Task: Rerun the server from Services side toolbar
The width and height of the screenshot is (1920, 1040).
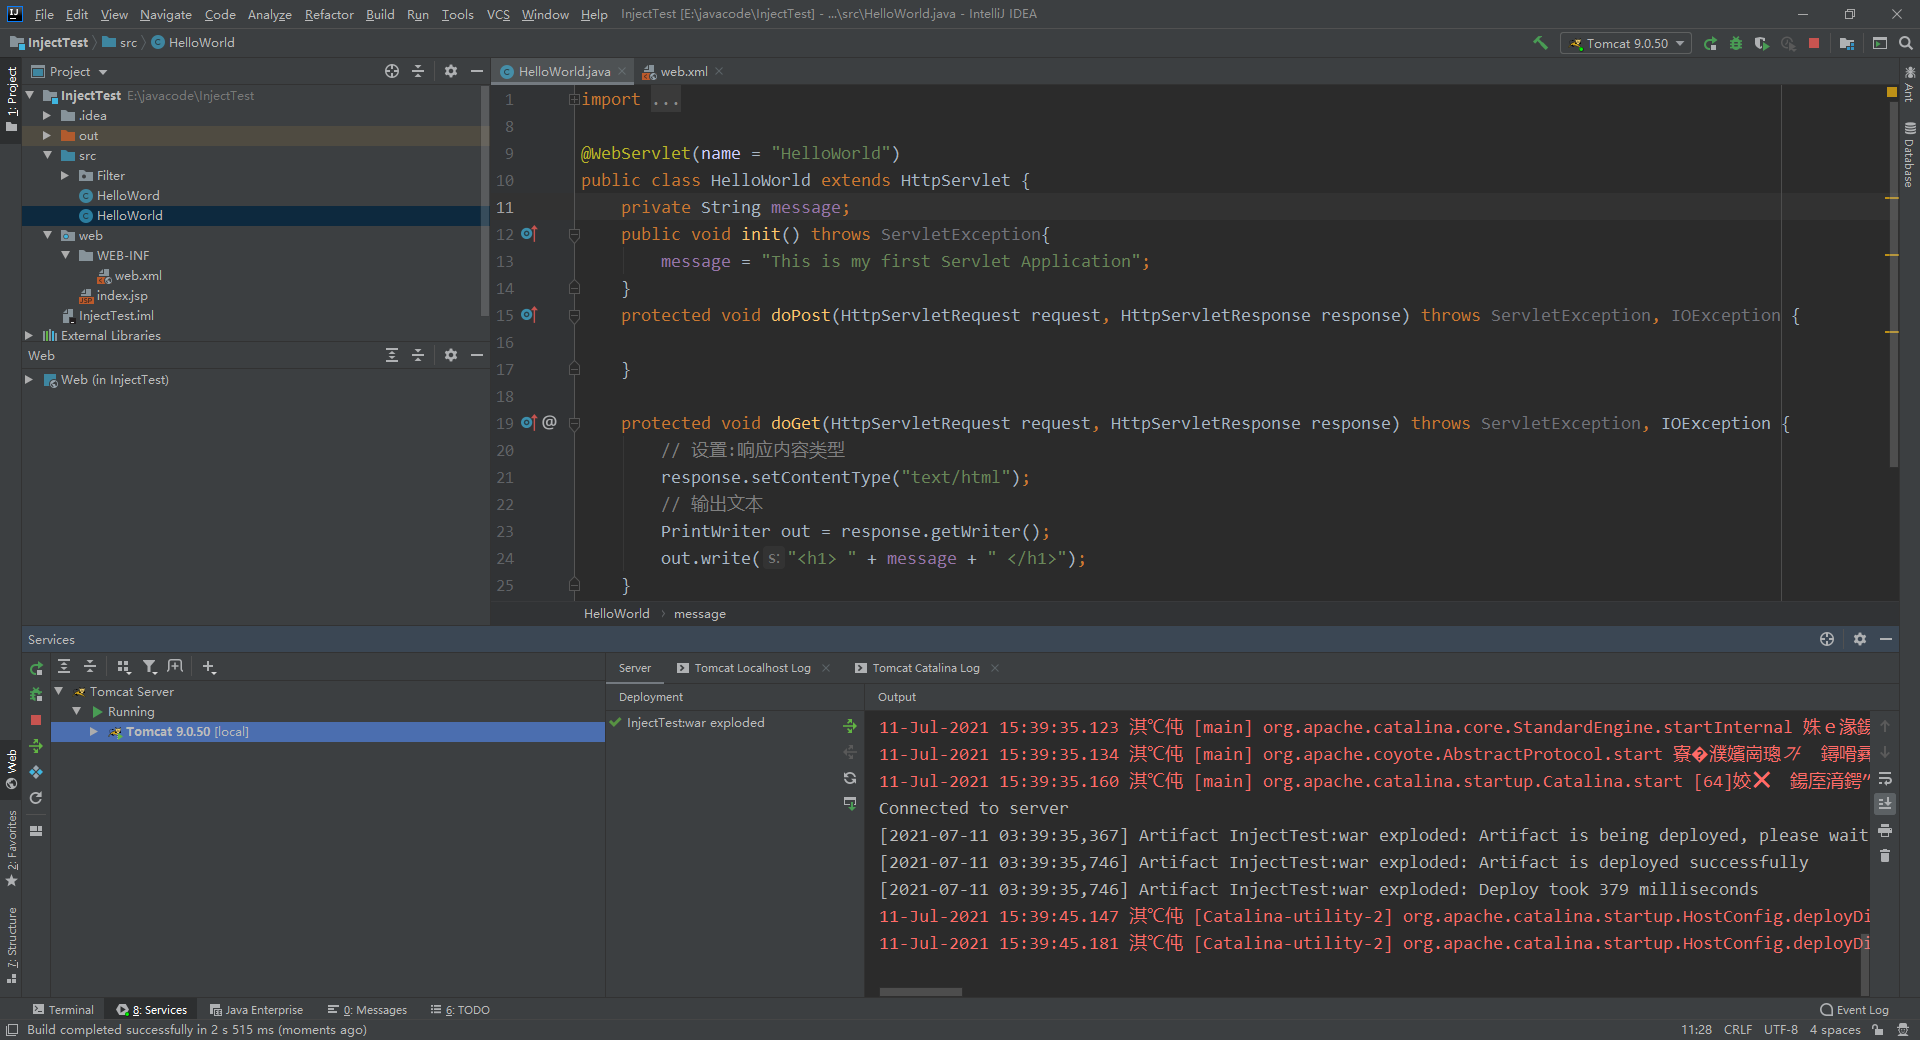Action: [x=36, y=668]
